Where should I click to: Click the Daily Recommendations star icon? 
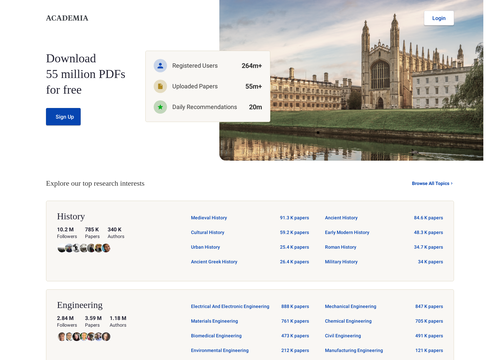pyautogui.click(x=160, y=107)
